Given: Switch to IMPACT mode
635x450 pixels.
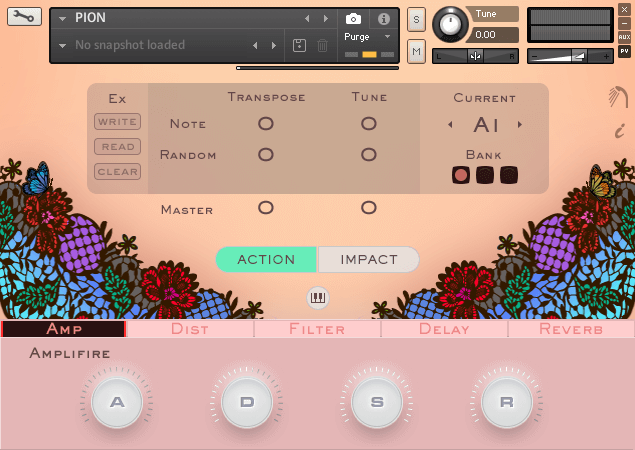Looking at the screenshot, I should coord(368,260).
